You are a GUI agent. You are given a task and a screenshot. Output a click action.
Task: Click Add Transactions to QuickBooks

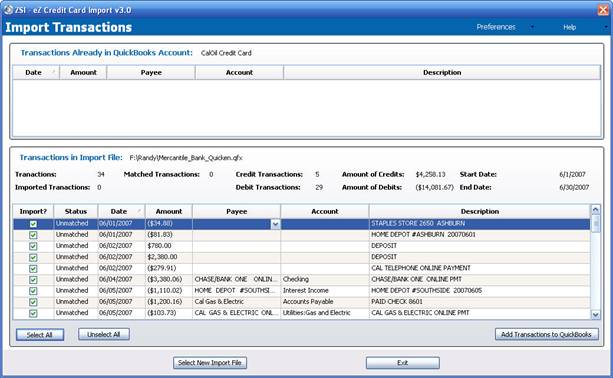[x=546, y=334]
